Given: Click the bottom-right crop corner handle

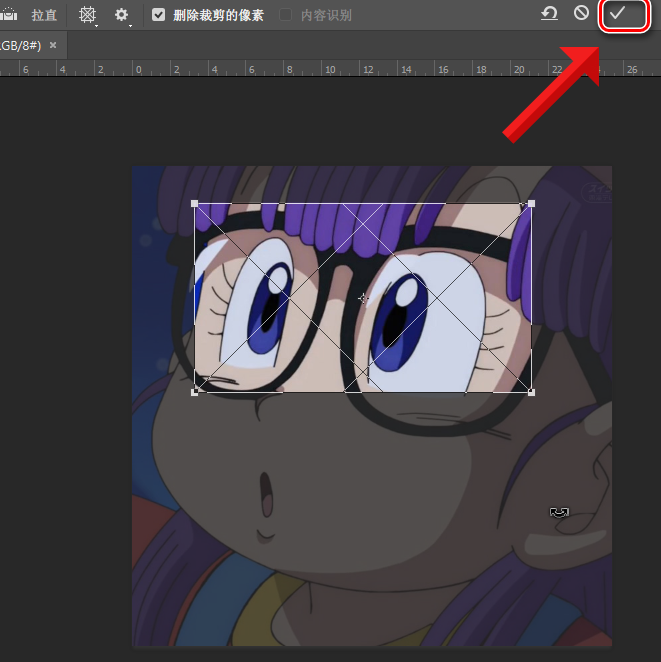Looking at the screenshot, I should 530,391.
